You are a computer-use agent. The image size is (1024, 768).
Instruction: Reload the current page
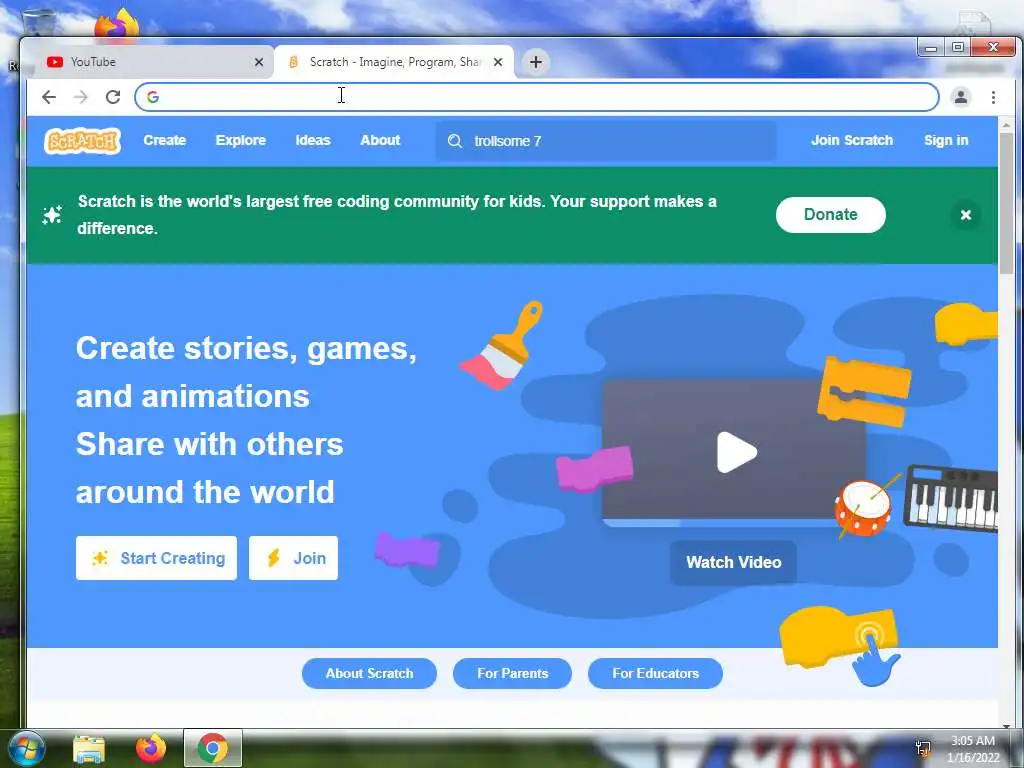113,97
